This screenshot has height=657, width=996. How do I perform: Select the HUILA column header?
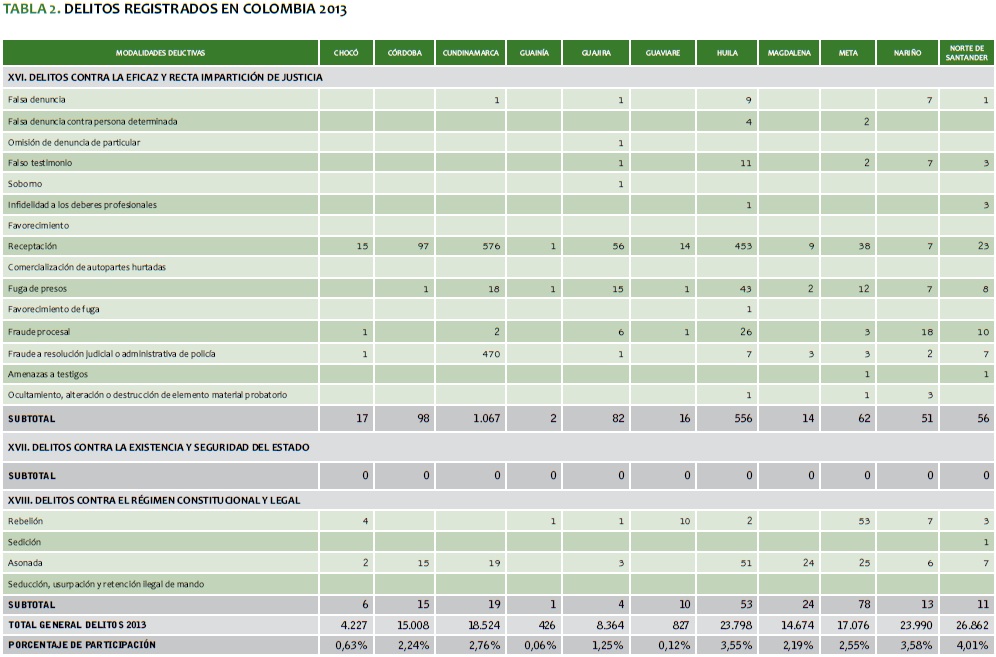click(727, 52)
